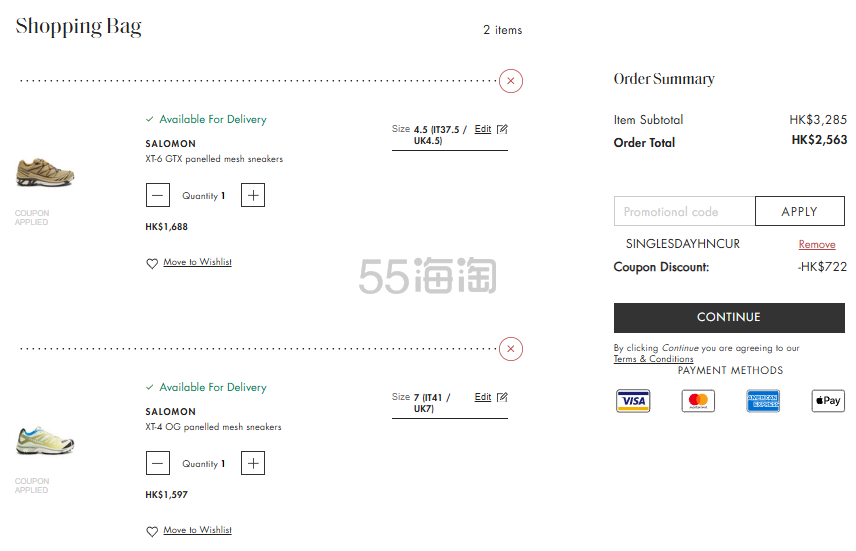Edit size link for XT-4 OG sneakers
856x551 pixels.
click(482, 397)
